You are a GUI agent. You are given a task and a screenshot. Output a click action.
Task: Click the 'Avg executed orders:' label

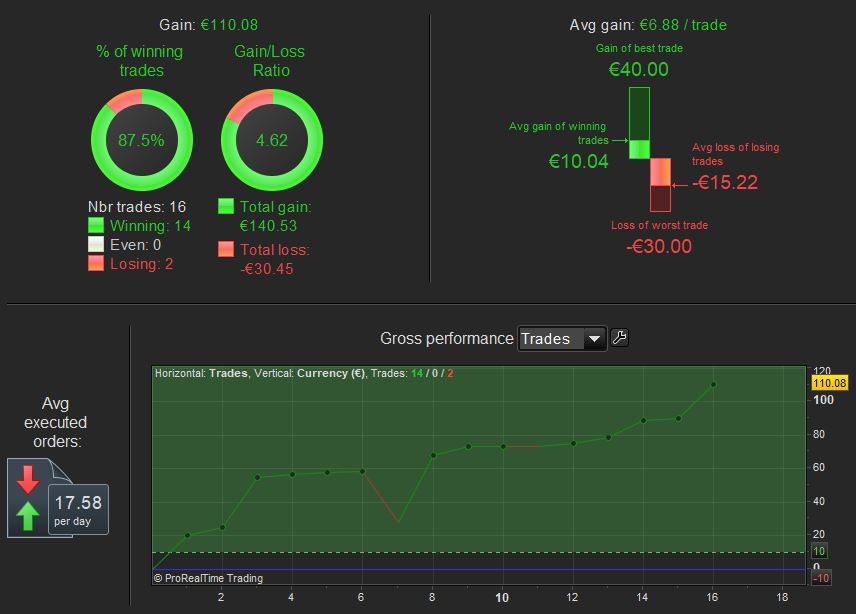tap(56, 422)
